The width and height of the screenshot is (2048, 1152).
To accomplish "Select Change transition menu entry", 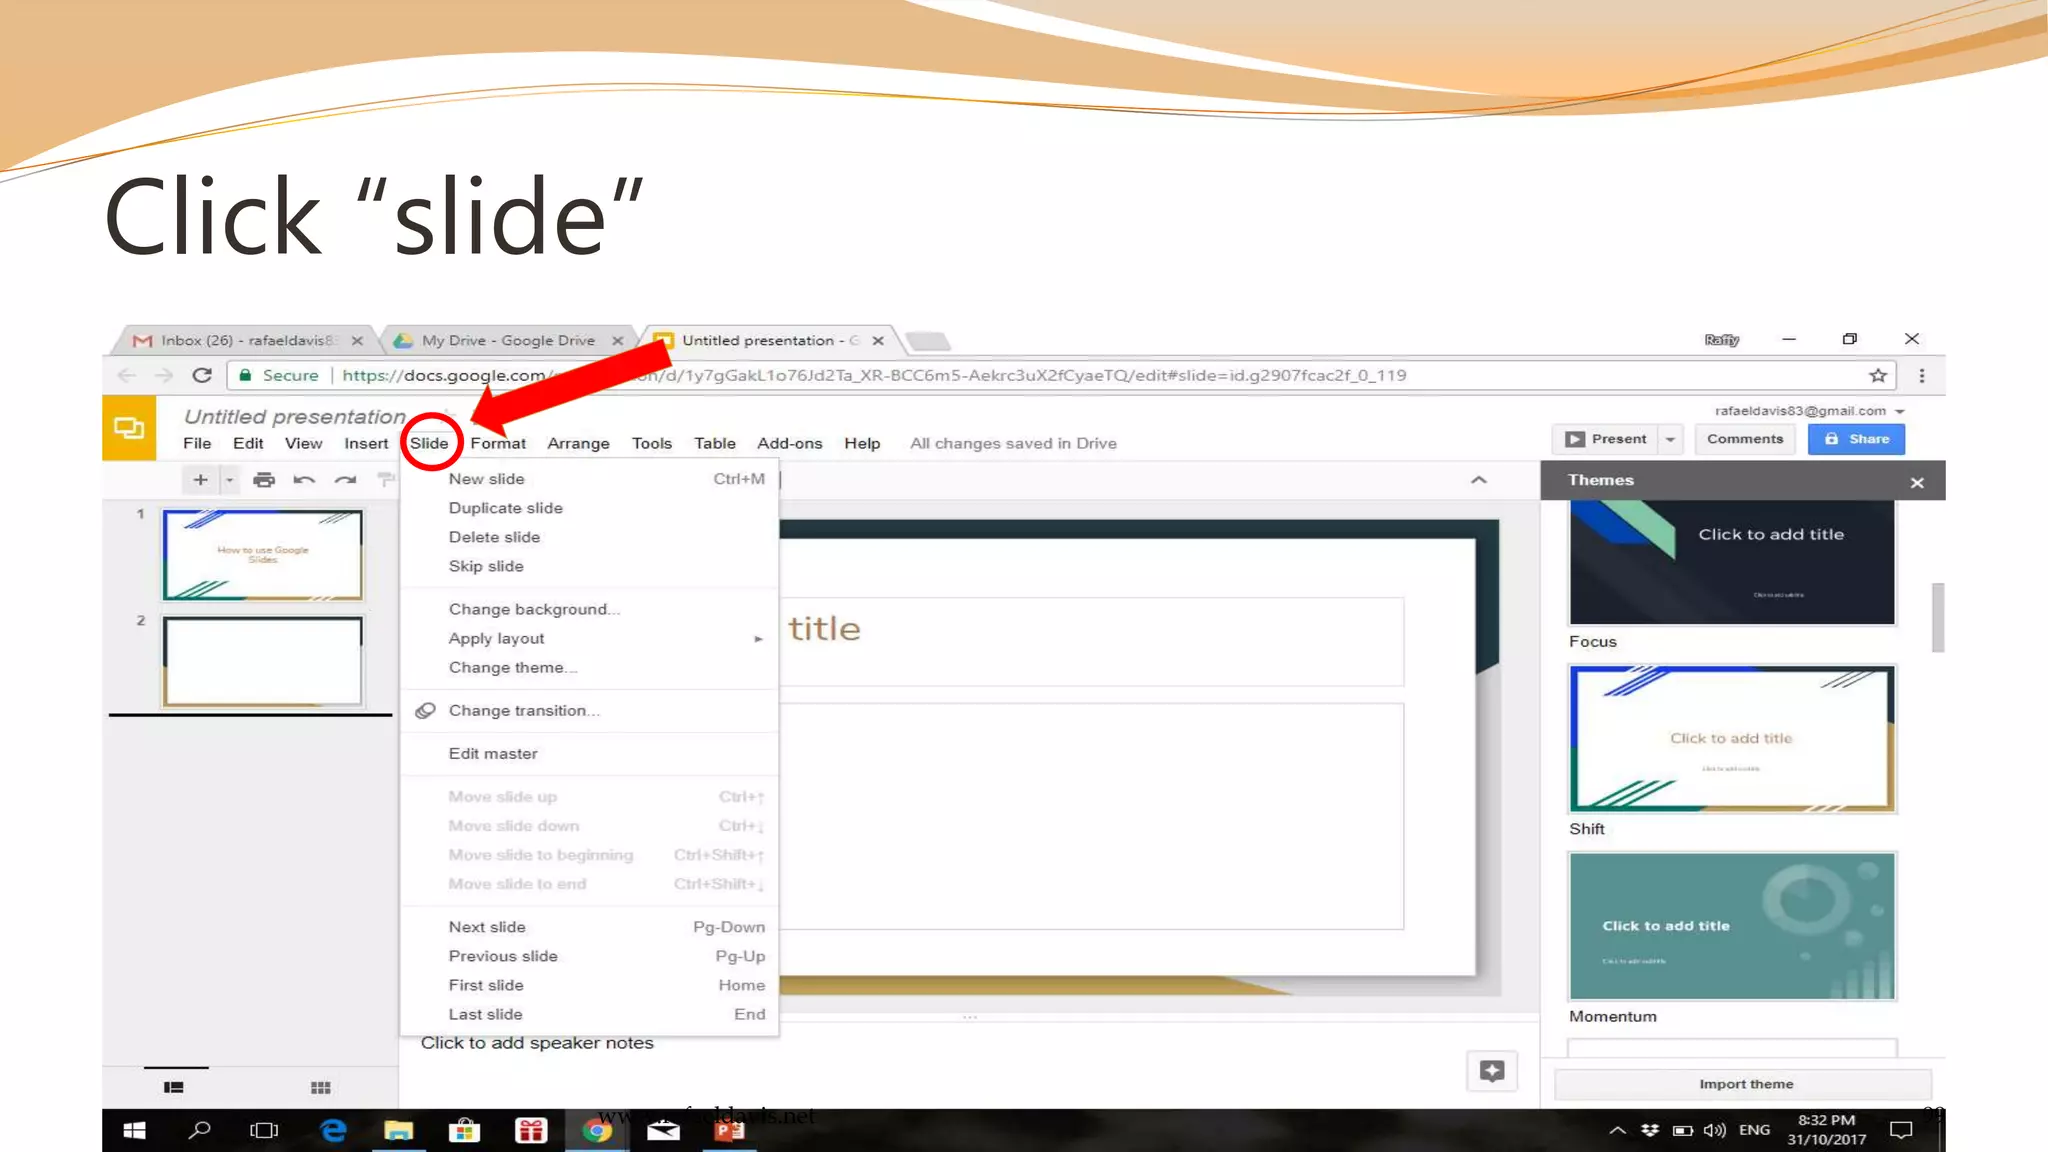I will [523, 710].
